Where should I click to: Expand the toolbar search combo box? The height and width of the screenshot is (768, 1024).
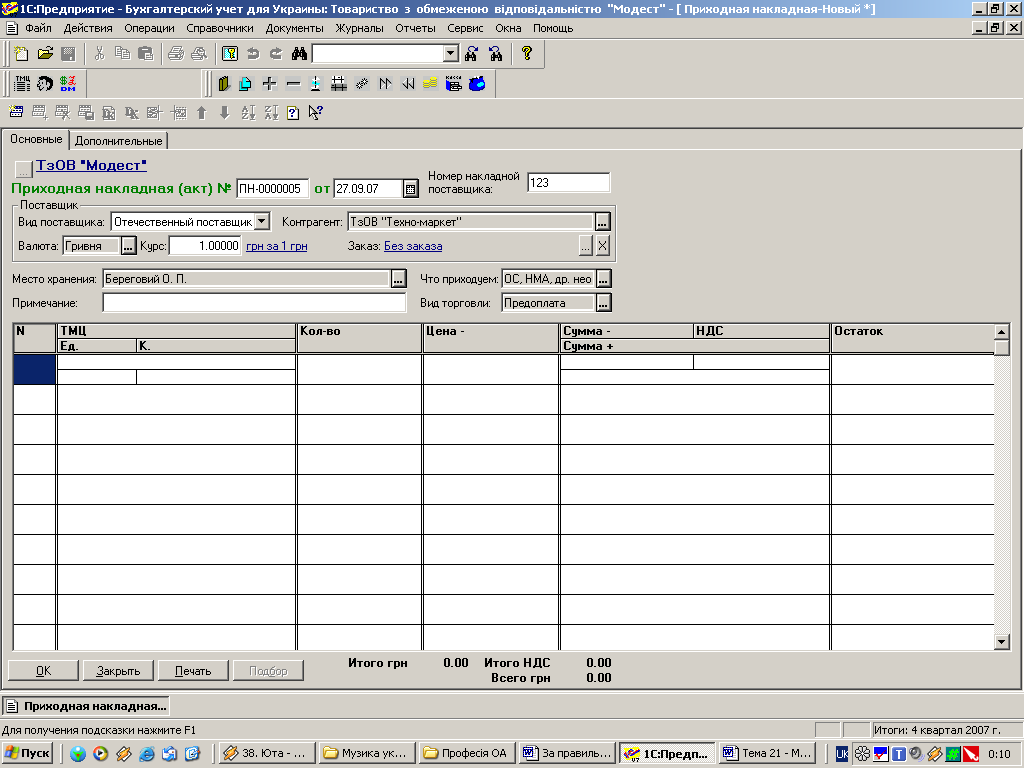point(451,54)
